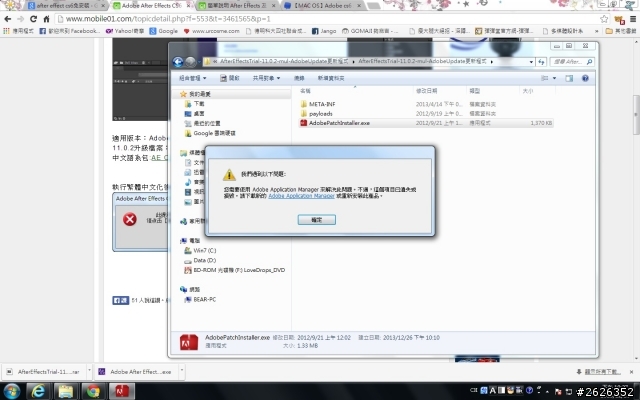
Task: Reload the page in Chrome
Action: coord(33,19)
